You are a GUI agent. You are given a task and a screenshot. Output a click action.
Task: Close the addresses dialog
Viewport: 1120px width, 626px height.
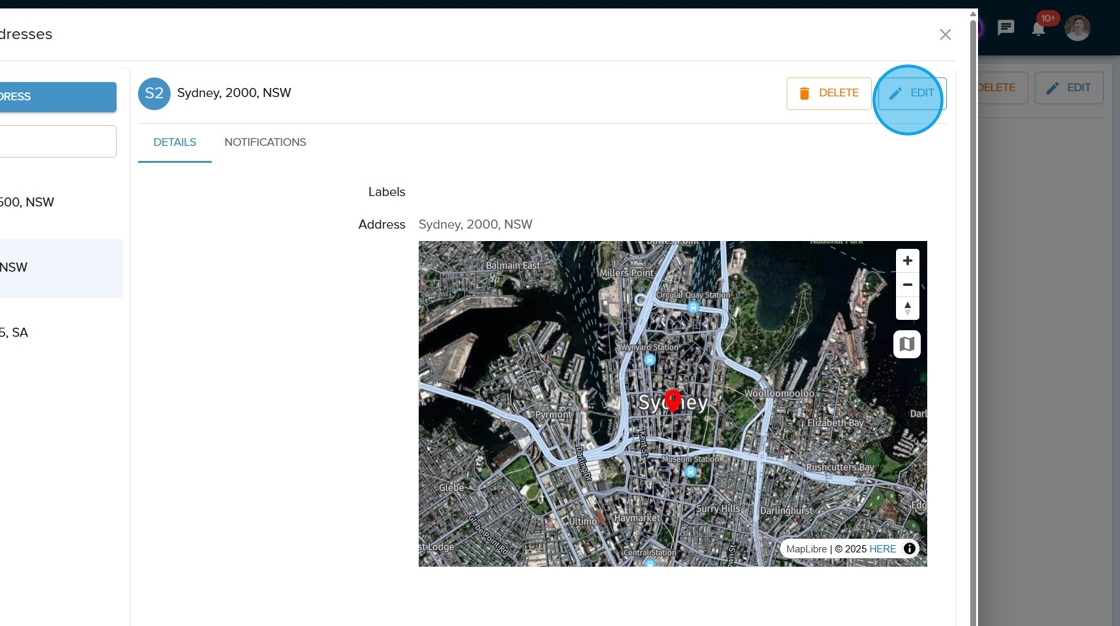(945, 35)
